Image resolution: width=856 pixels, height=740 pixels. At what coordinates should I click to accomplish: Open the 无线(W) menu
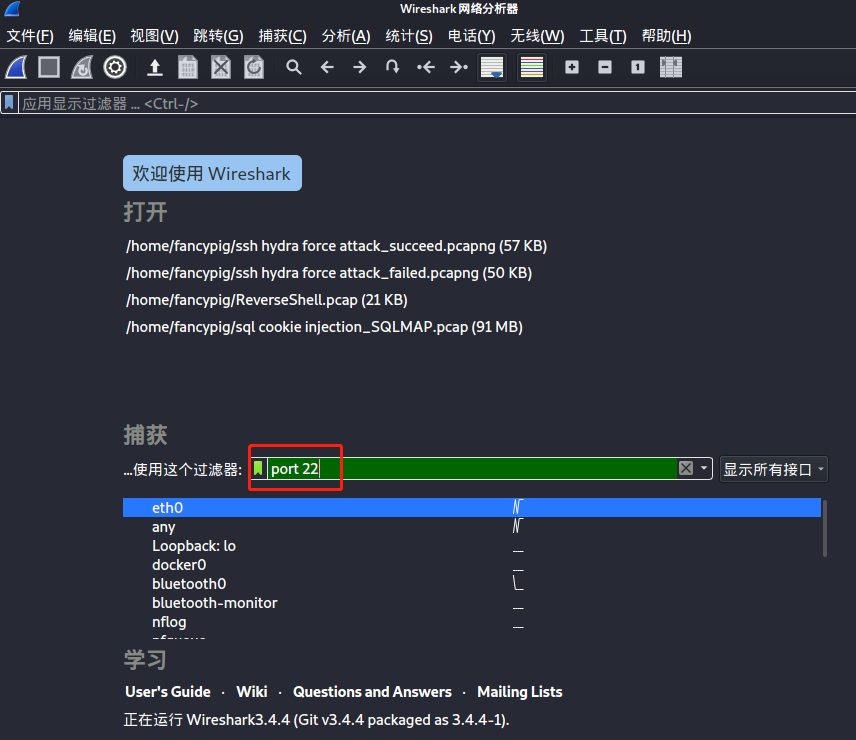pyautogui.click(x=537, y=36)
